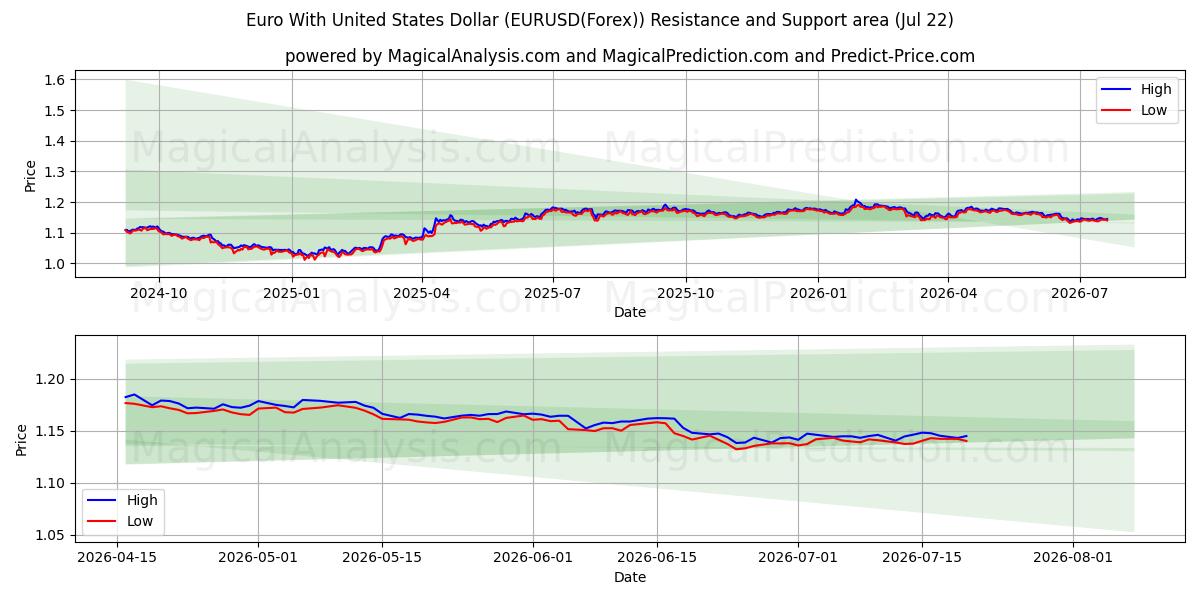Click the '2026-05-01' tick in the bottom chart
The image size is (1200, 600).
click(x=258, y=558)
